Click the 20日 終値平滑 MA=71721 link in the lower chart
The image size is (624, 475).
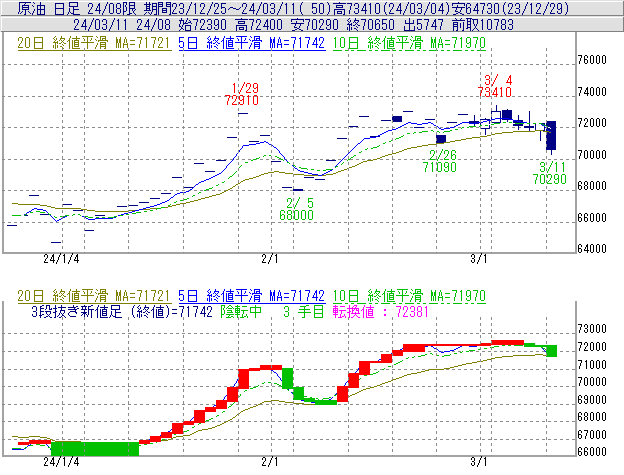click(x=94, y=296)
